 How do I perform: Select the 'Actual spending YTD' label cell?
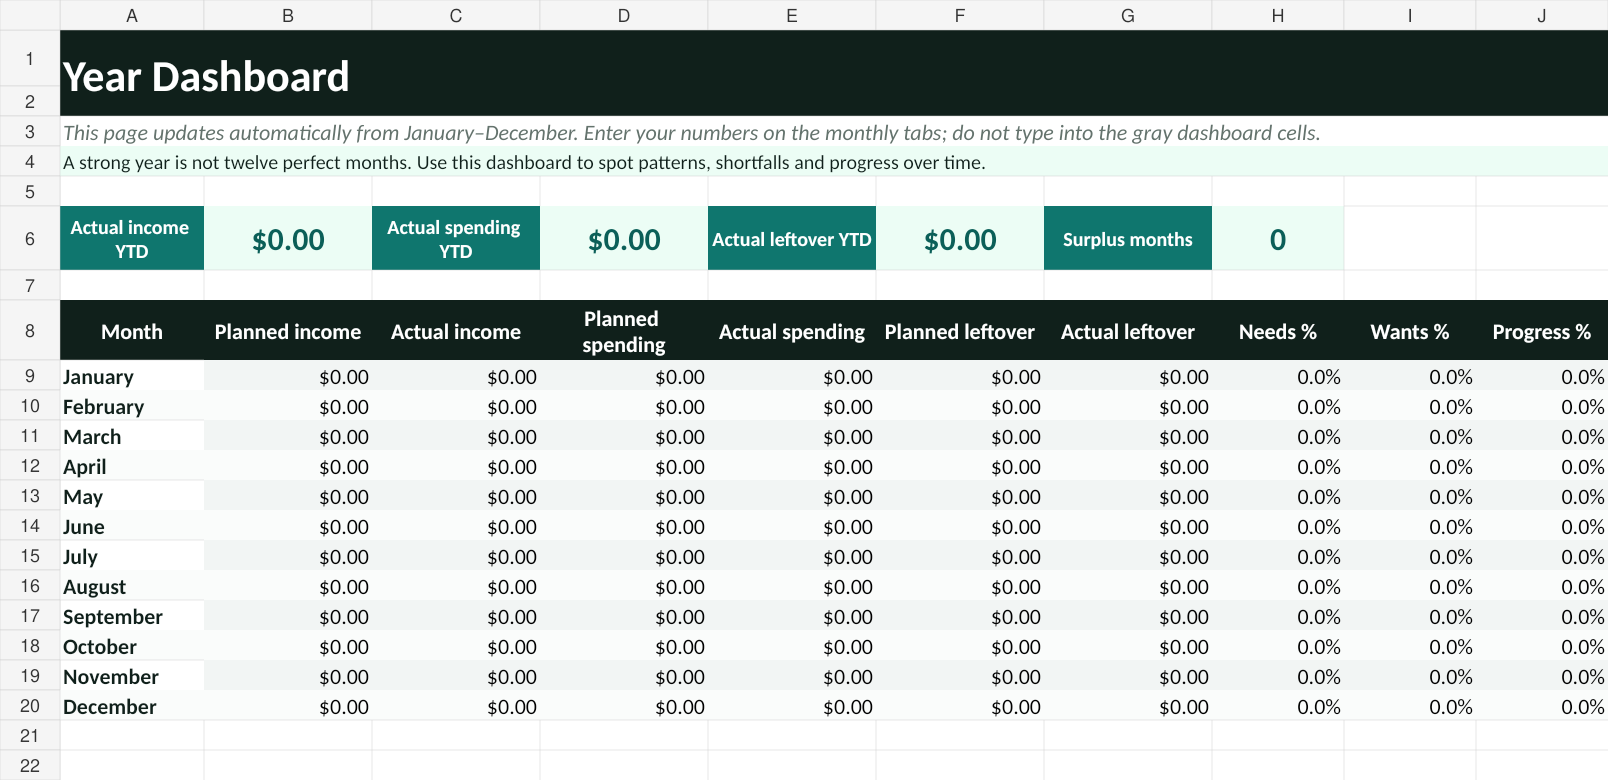click(x=456, y=239)
